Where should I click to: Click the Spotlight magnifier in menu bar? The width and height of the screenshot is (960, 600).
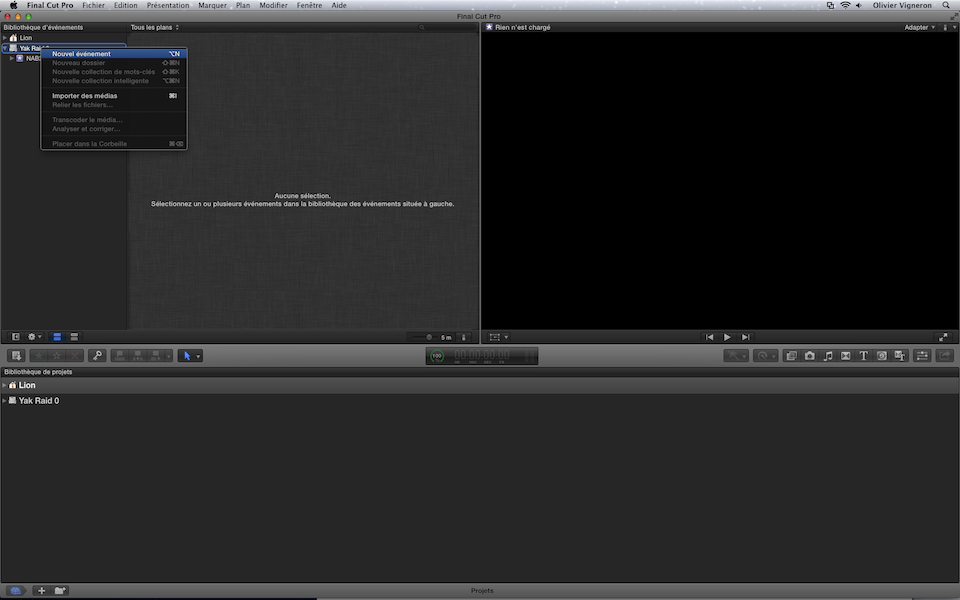(x=946, y=6)
